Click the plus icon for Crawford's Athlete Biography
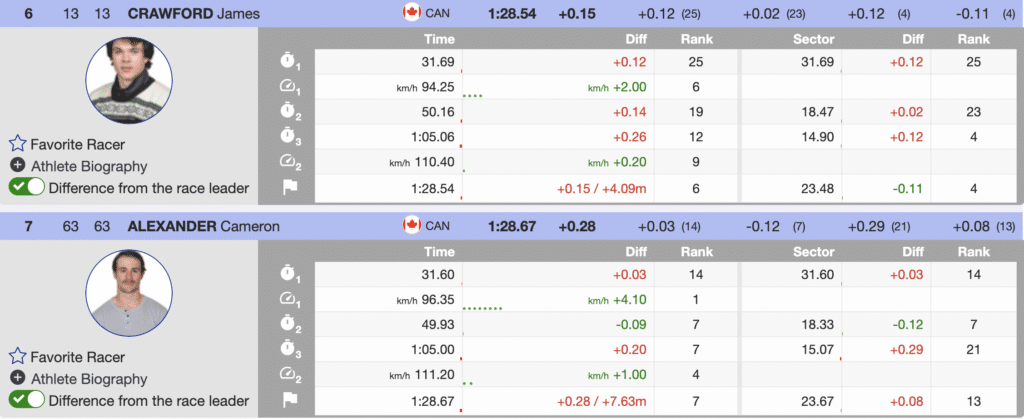The image size is (1024, 419). click(17, 166)
